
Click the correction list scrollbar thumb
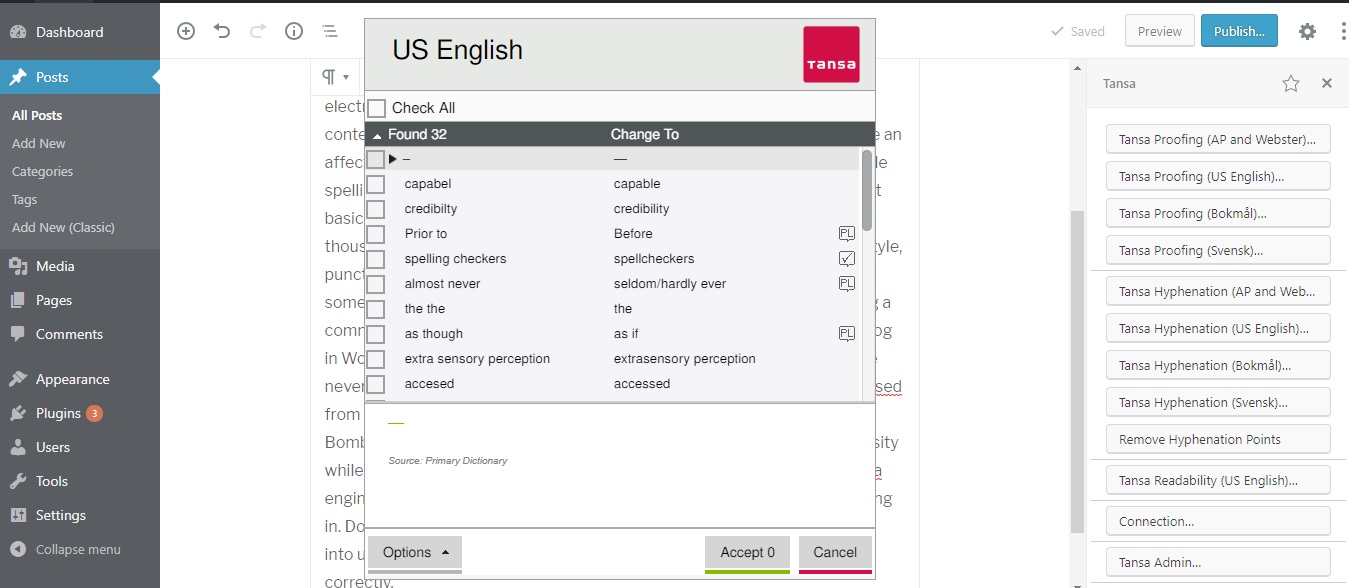pos(867,190)
